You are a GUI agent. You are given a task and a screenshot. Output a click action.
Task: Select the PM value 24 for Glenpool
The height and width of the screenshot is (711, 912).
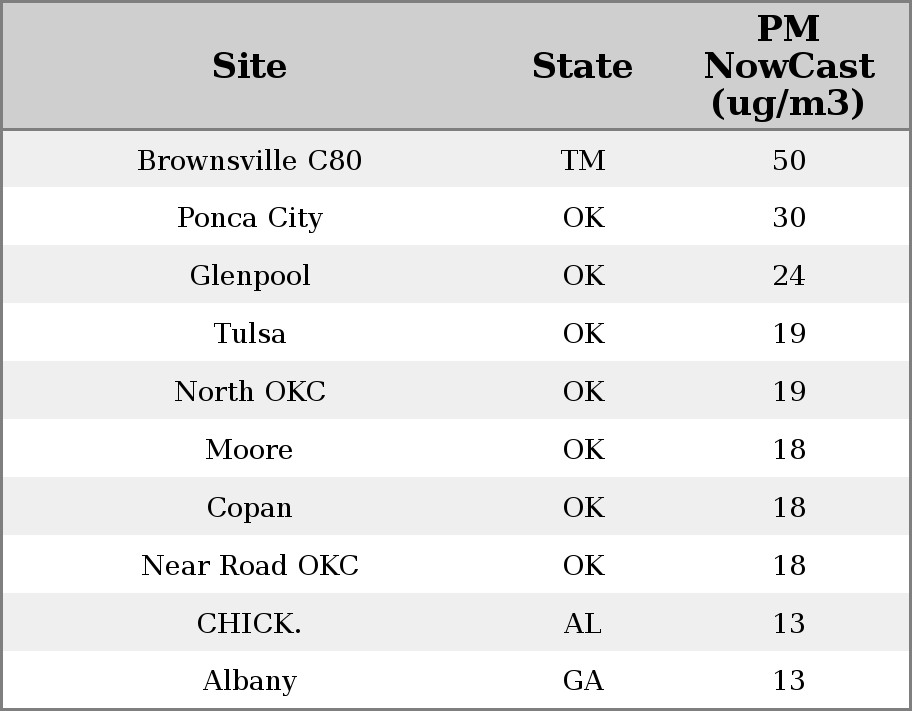click(789, 276)
